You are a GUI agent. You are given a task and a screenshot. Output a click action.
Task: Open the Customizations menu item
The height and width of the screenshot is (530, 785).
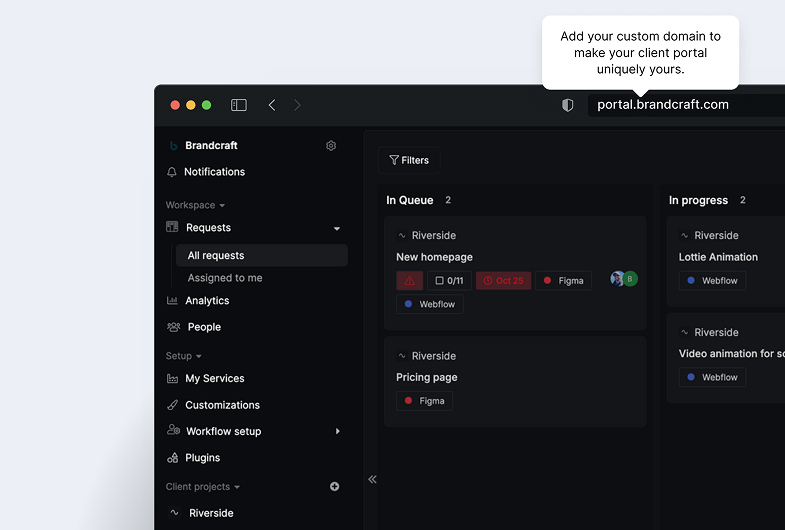tap(222, 405)
